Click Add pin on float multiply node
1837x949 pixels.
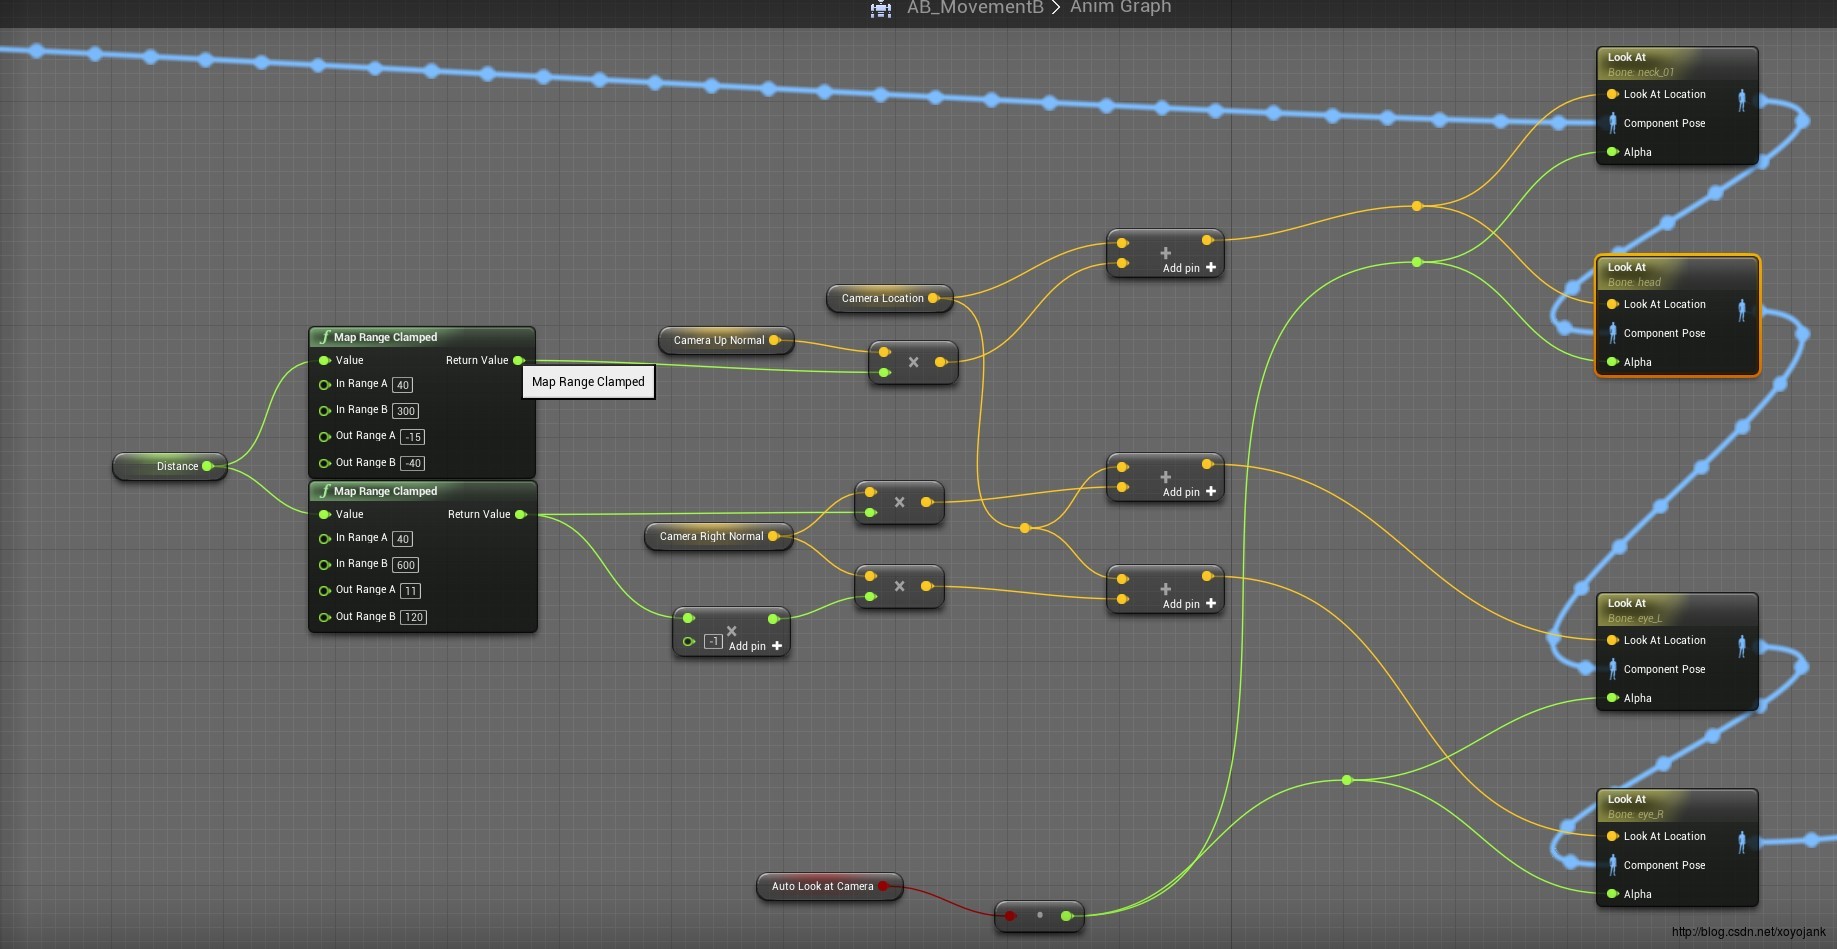[755, 646]
